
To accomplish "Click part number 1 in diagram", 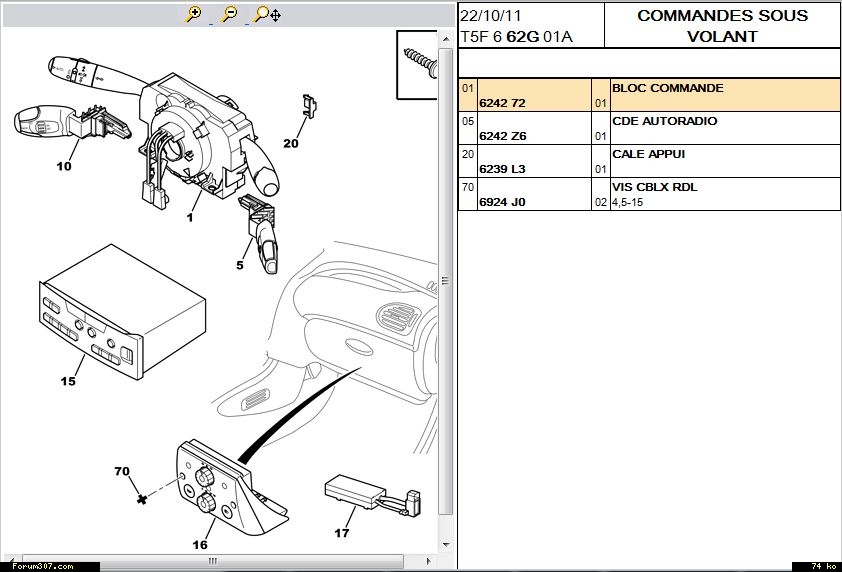I will tap(188, 217).
